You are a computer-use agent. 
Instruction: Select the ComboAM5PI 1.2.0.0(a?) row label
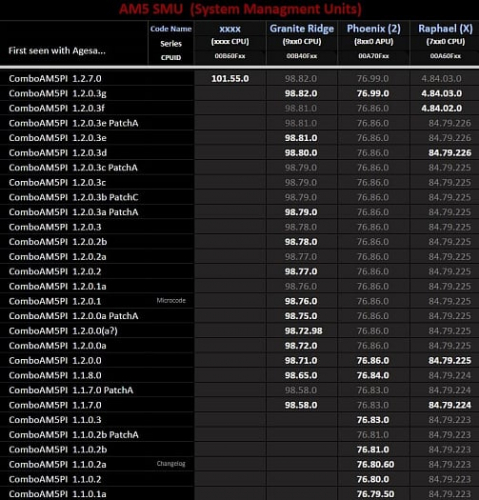tap(63, 331)
